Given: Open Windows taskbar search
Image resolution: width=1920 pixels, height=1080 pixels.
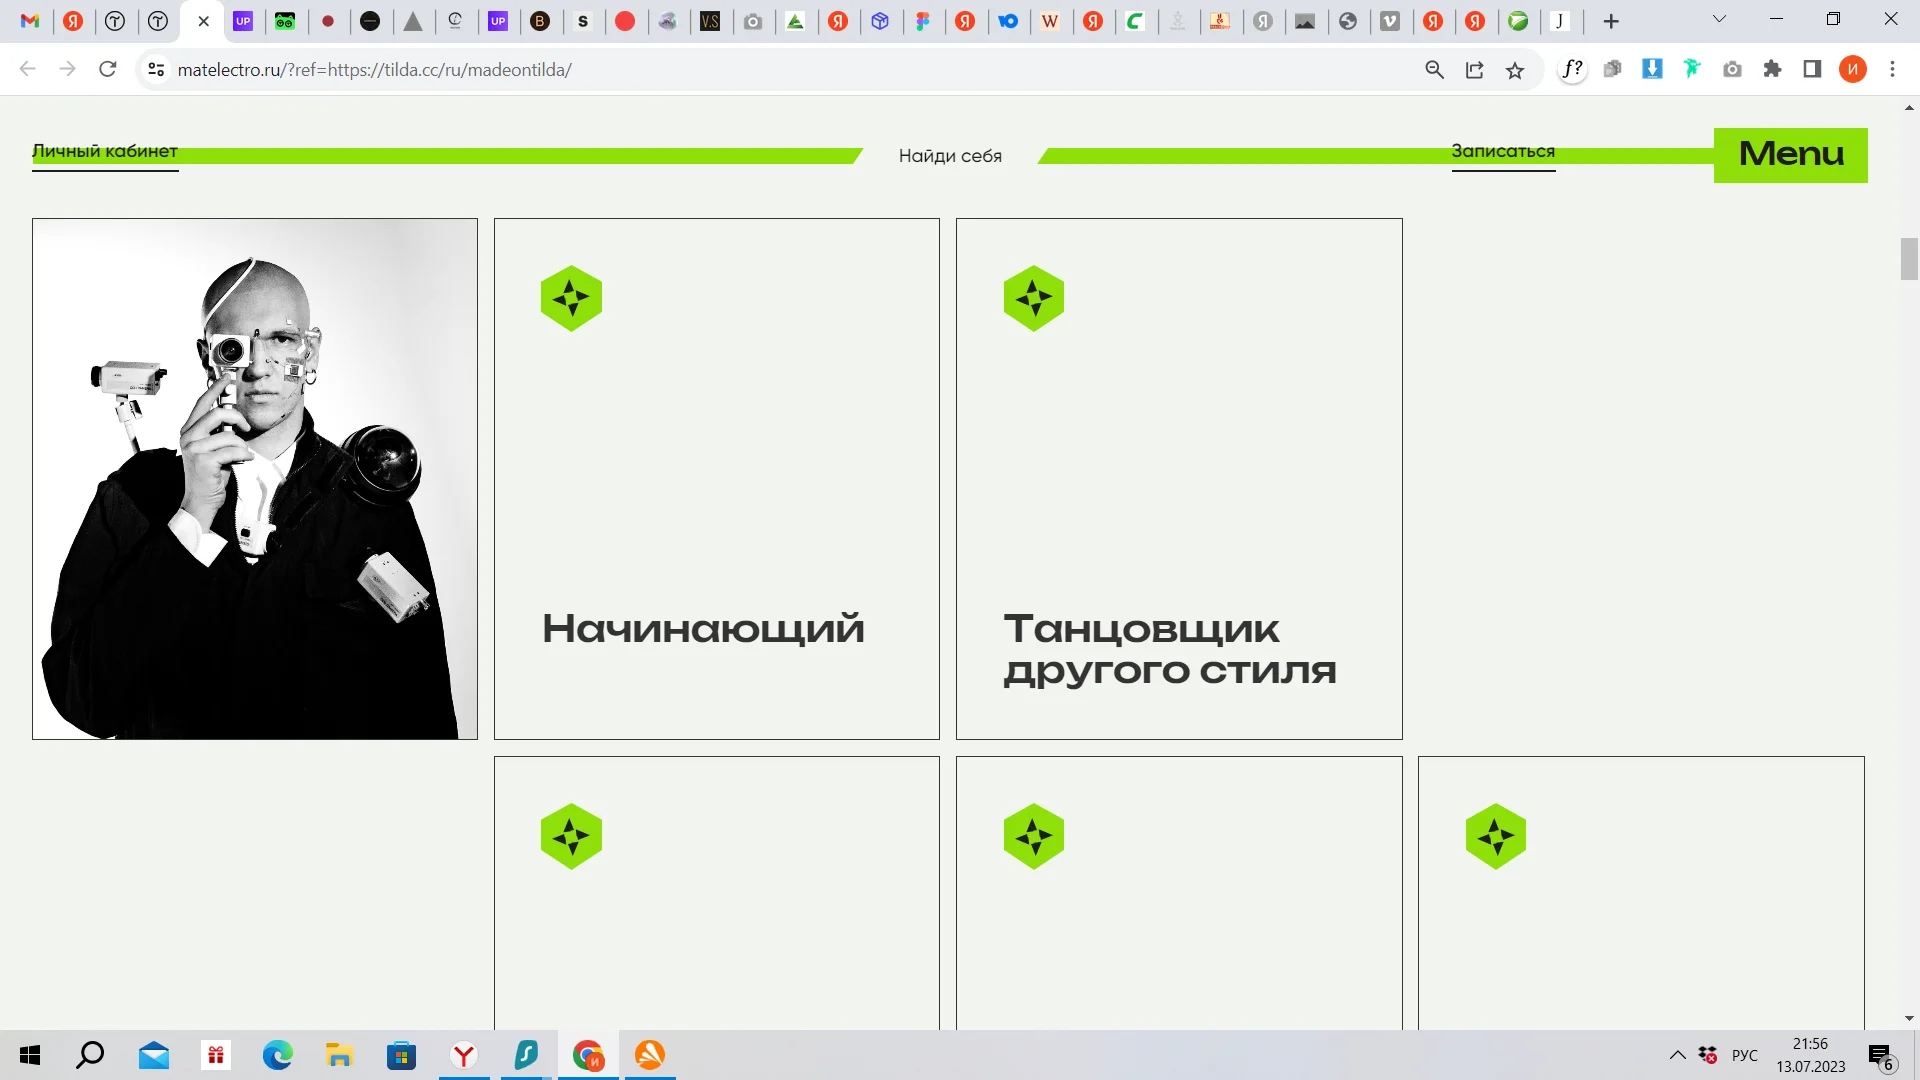Looking at the screenshot, I should pyautogui.click(x=90, y=1055).
